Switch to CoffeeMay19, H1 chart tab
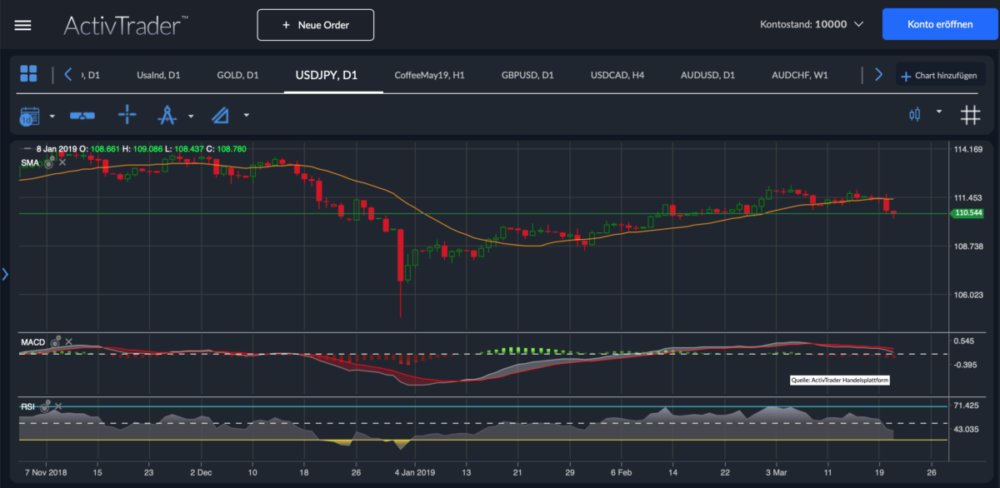This screenshot has height=488, width=1000. pos(429,75)
